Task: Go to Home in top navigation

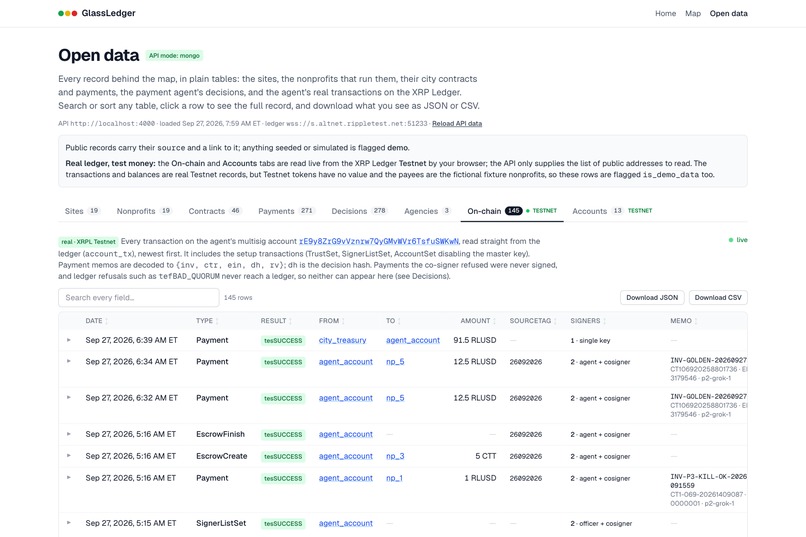Action: coord(665,13)
